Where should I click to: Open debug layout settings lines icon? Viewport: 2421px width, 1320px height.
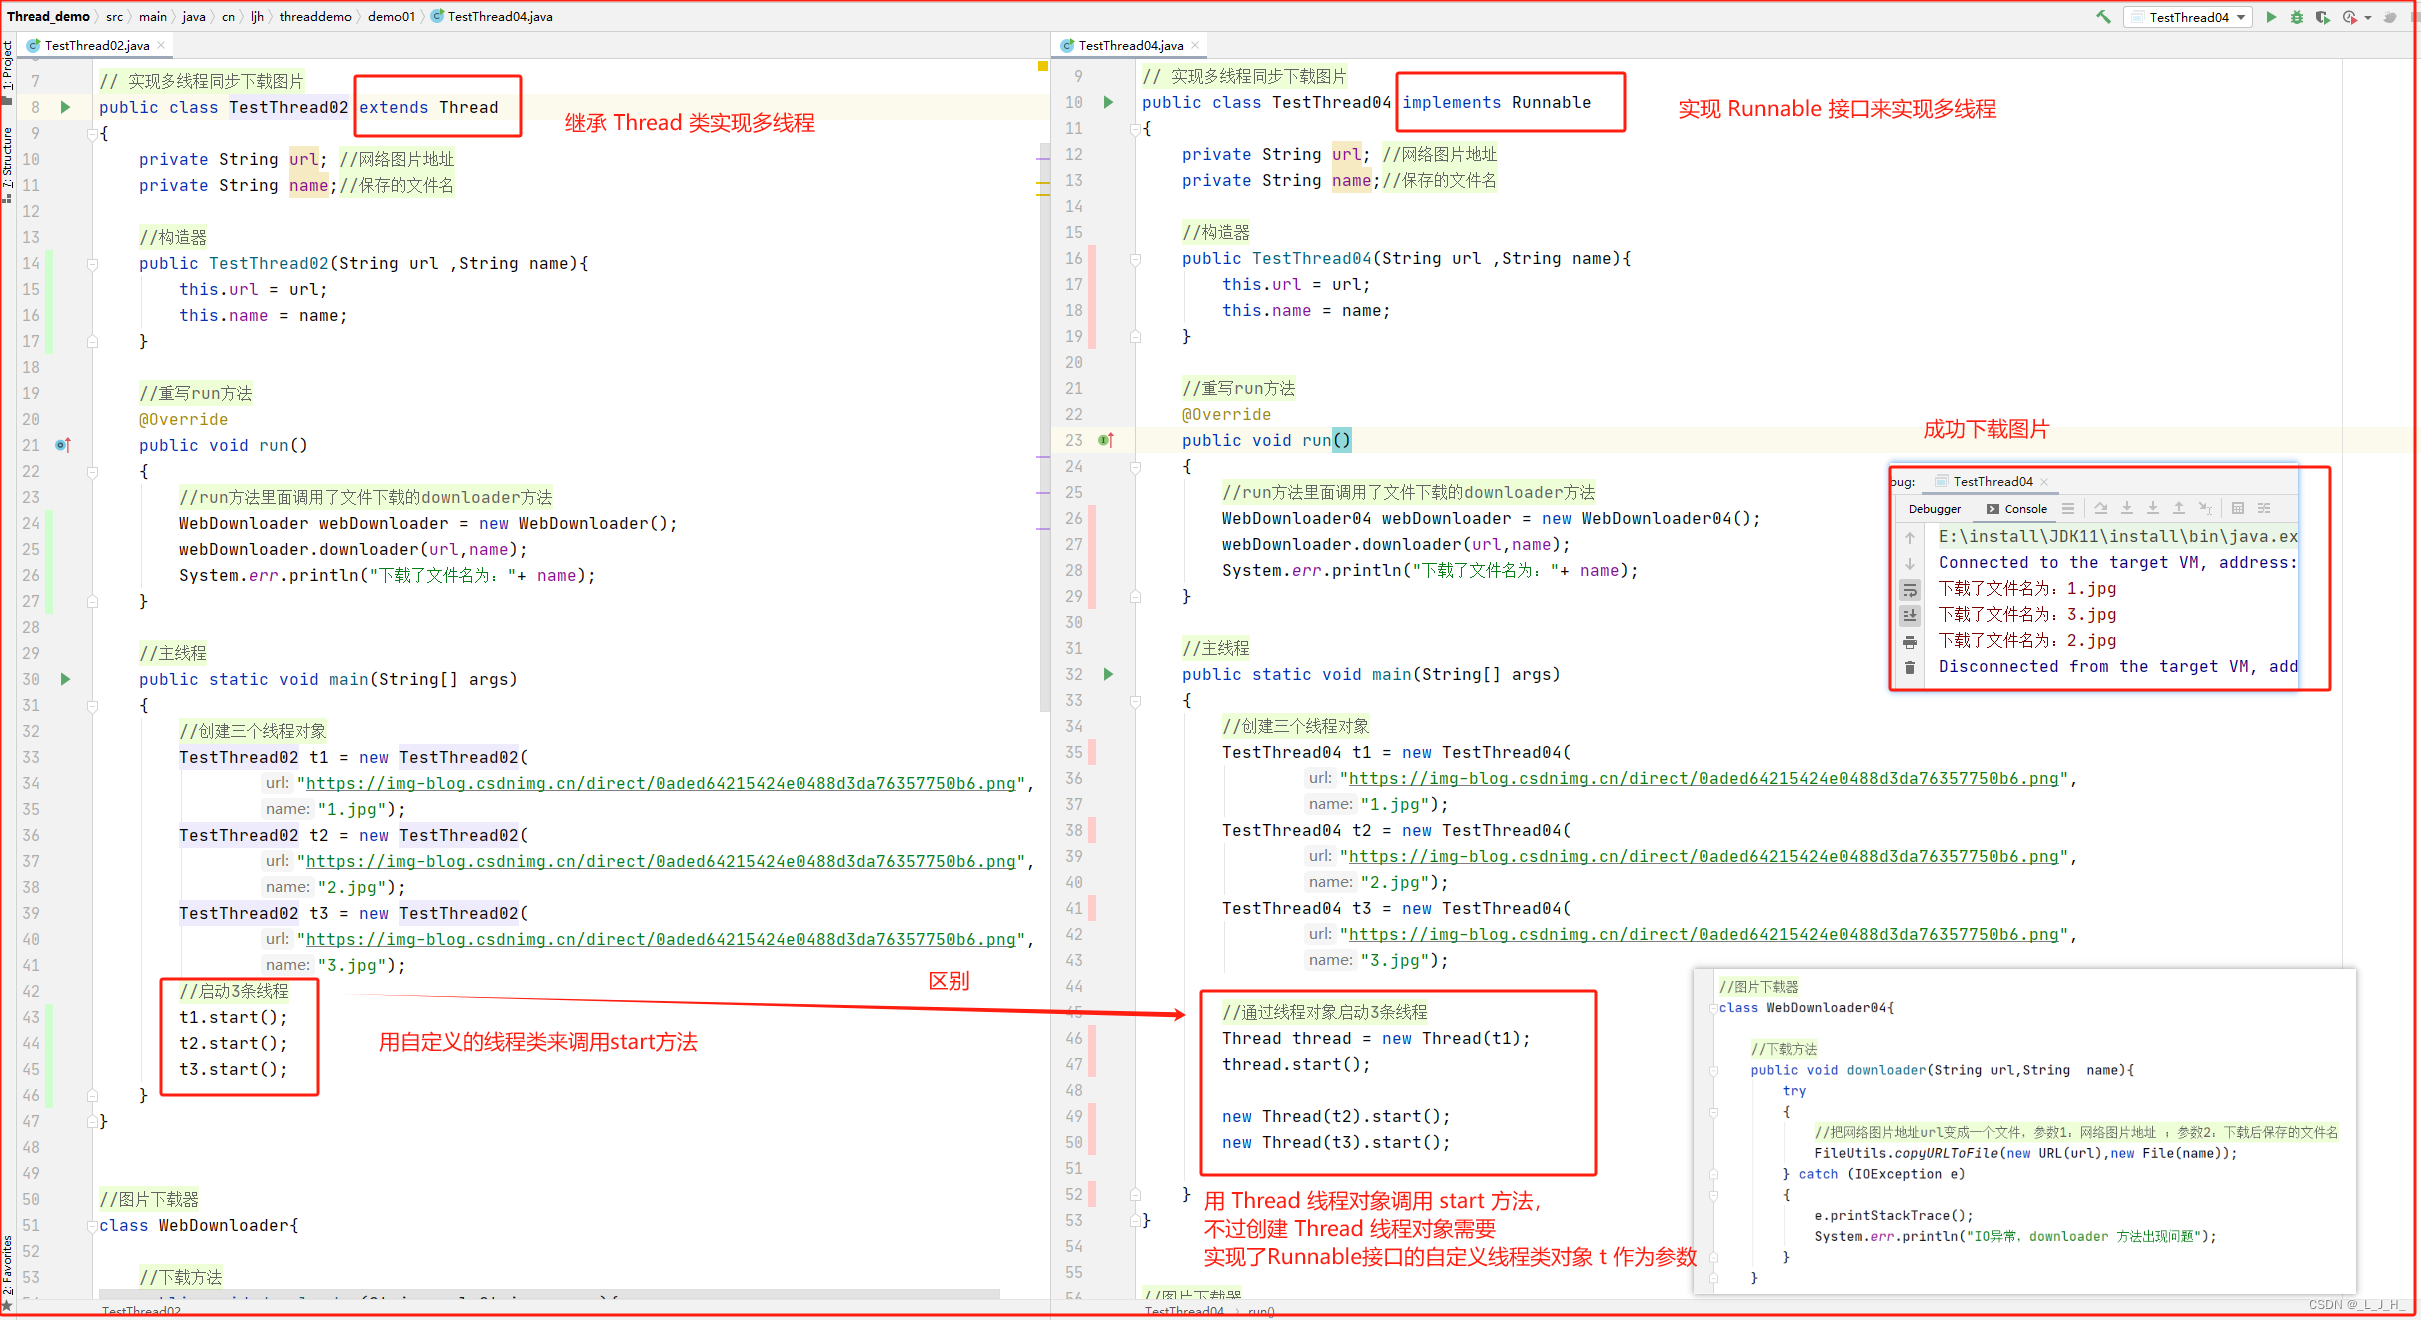pyautogui.click(x=2068, y=508)
